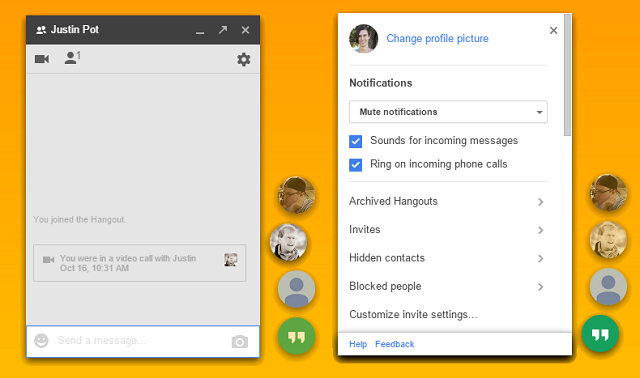The image size is (640, 378).
Task: Click the green Hangouts quote icon beside chat window
Action: click(x=296, y=336)
